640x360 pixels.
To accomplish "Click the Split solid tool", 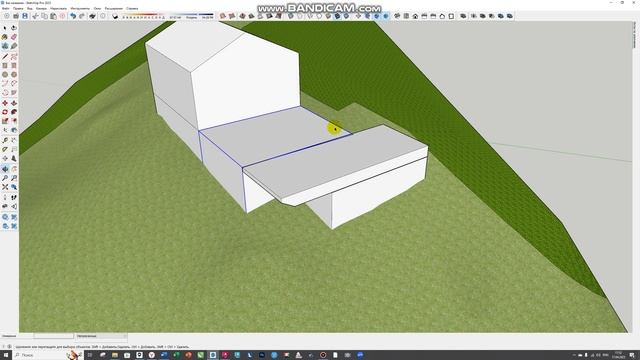I will [x=509, y=16].
